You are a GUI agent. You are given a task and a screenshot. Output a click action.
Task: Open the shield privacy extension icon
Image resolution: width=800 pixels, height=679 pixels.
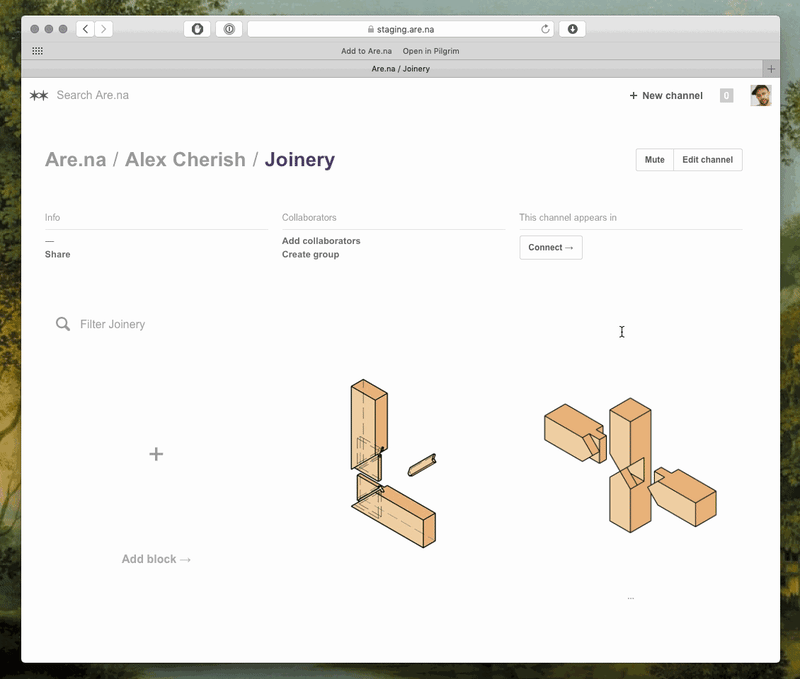[197, 29]
